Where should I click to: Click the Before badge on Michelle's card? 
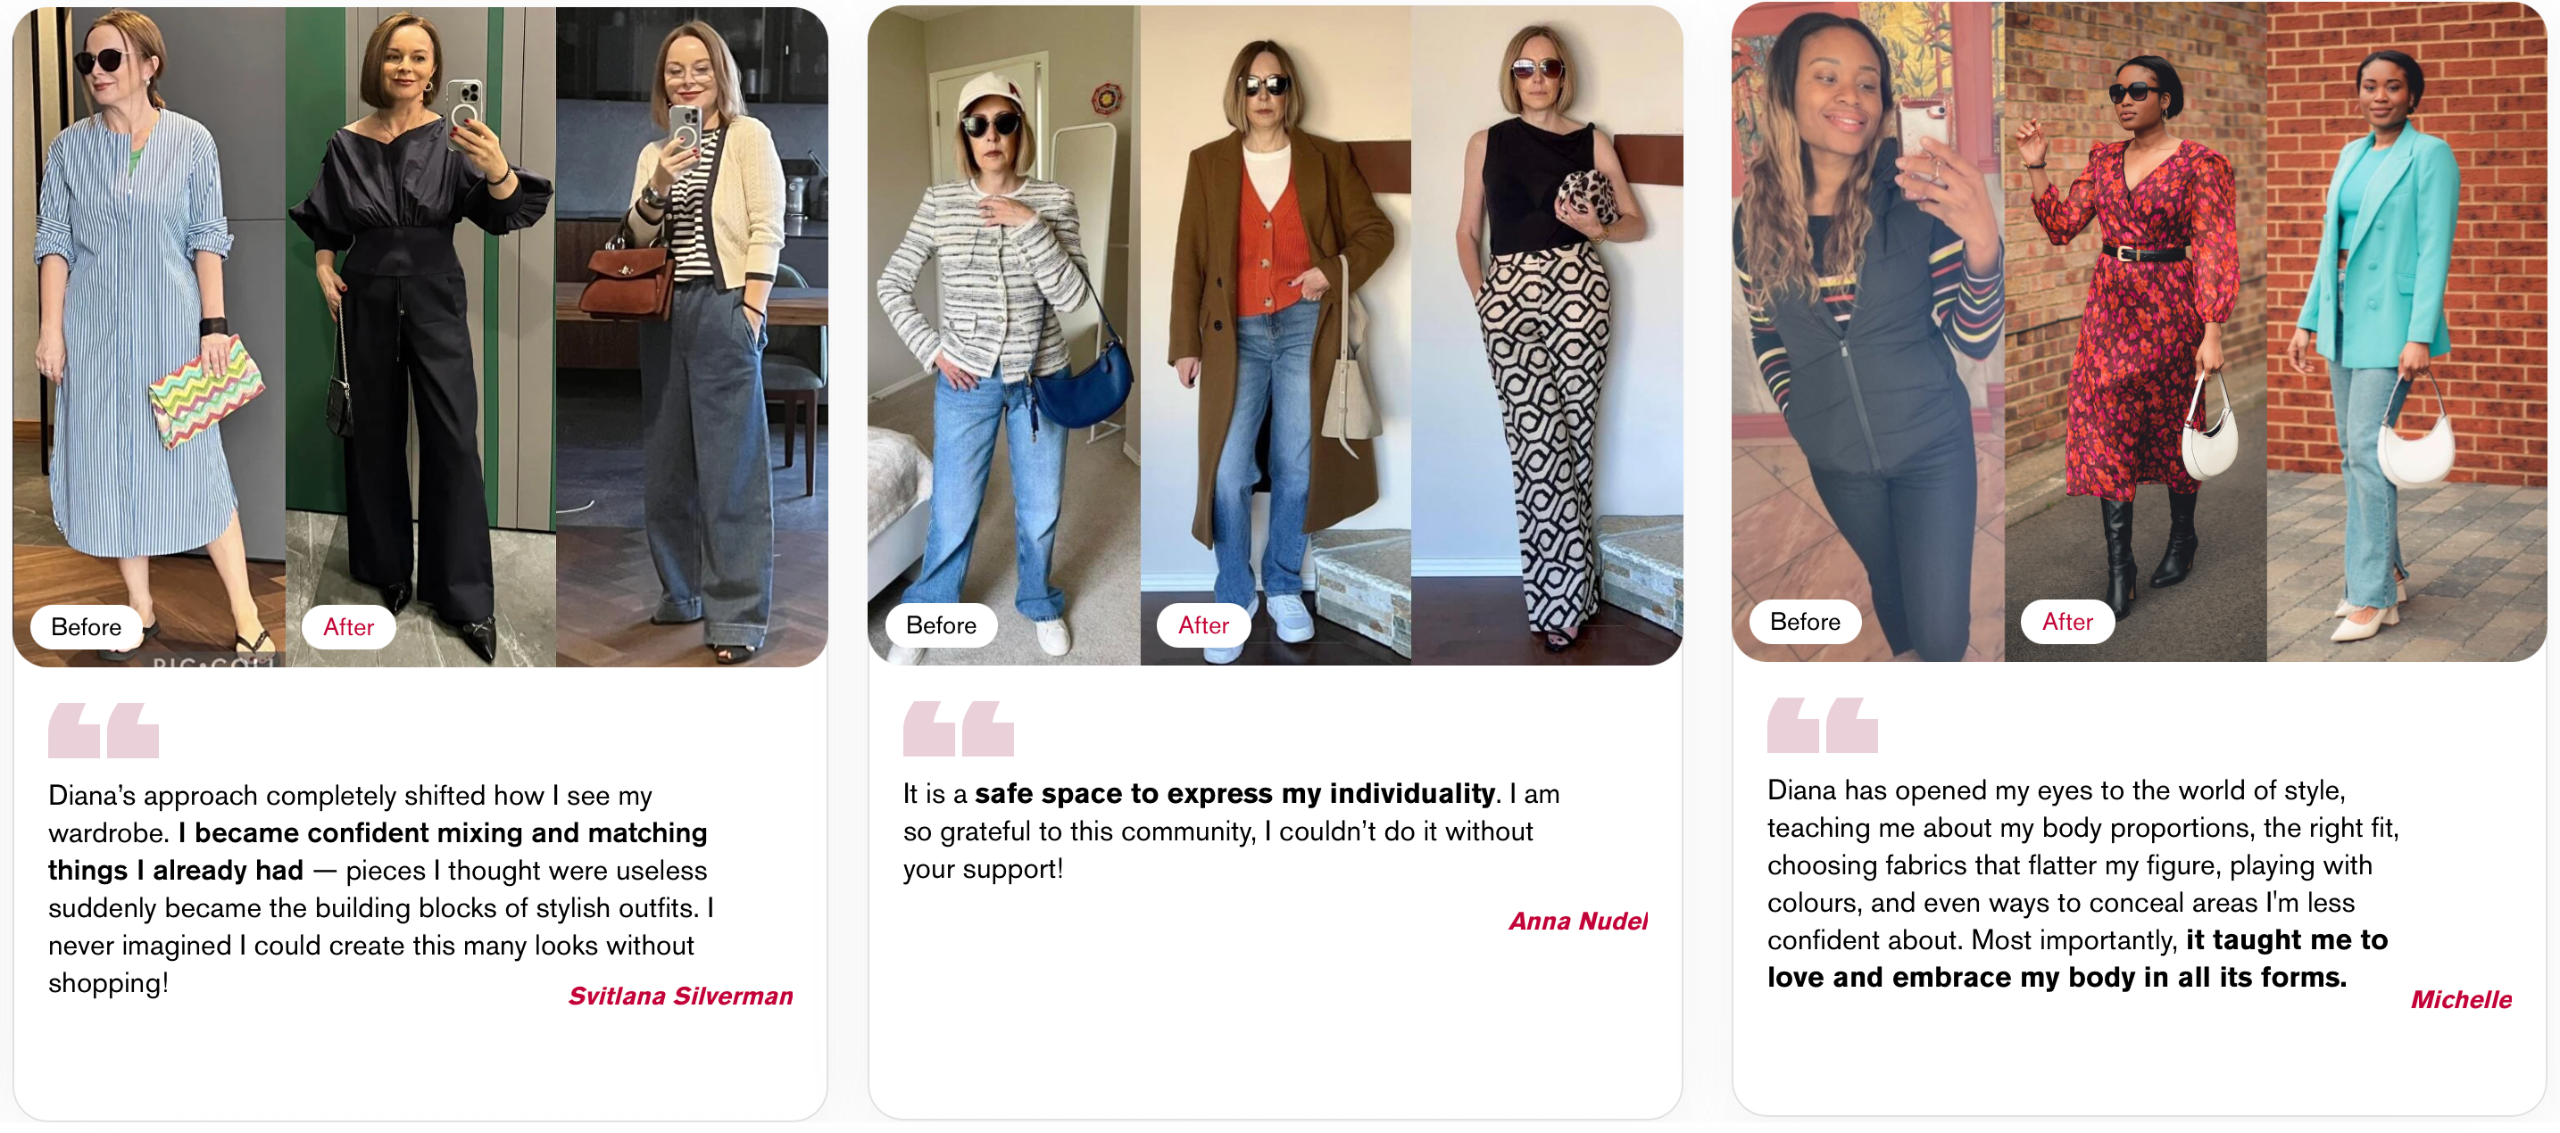point(1805,622)
